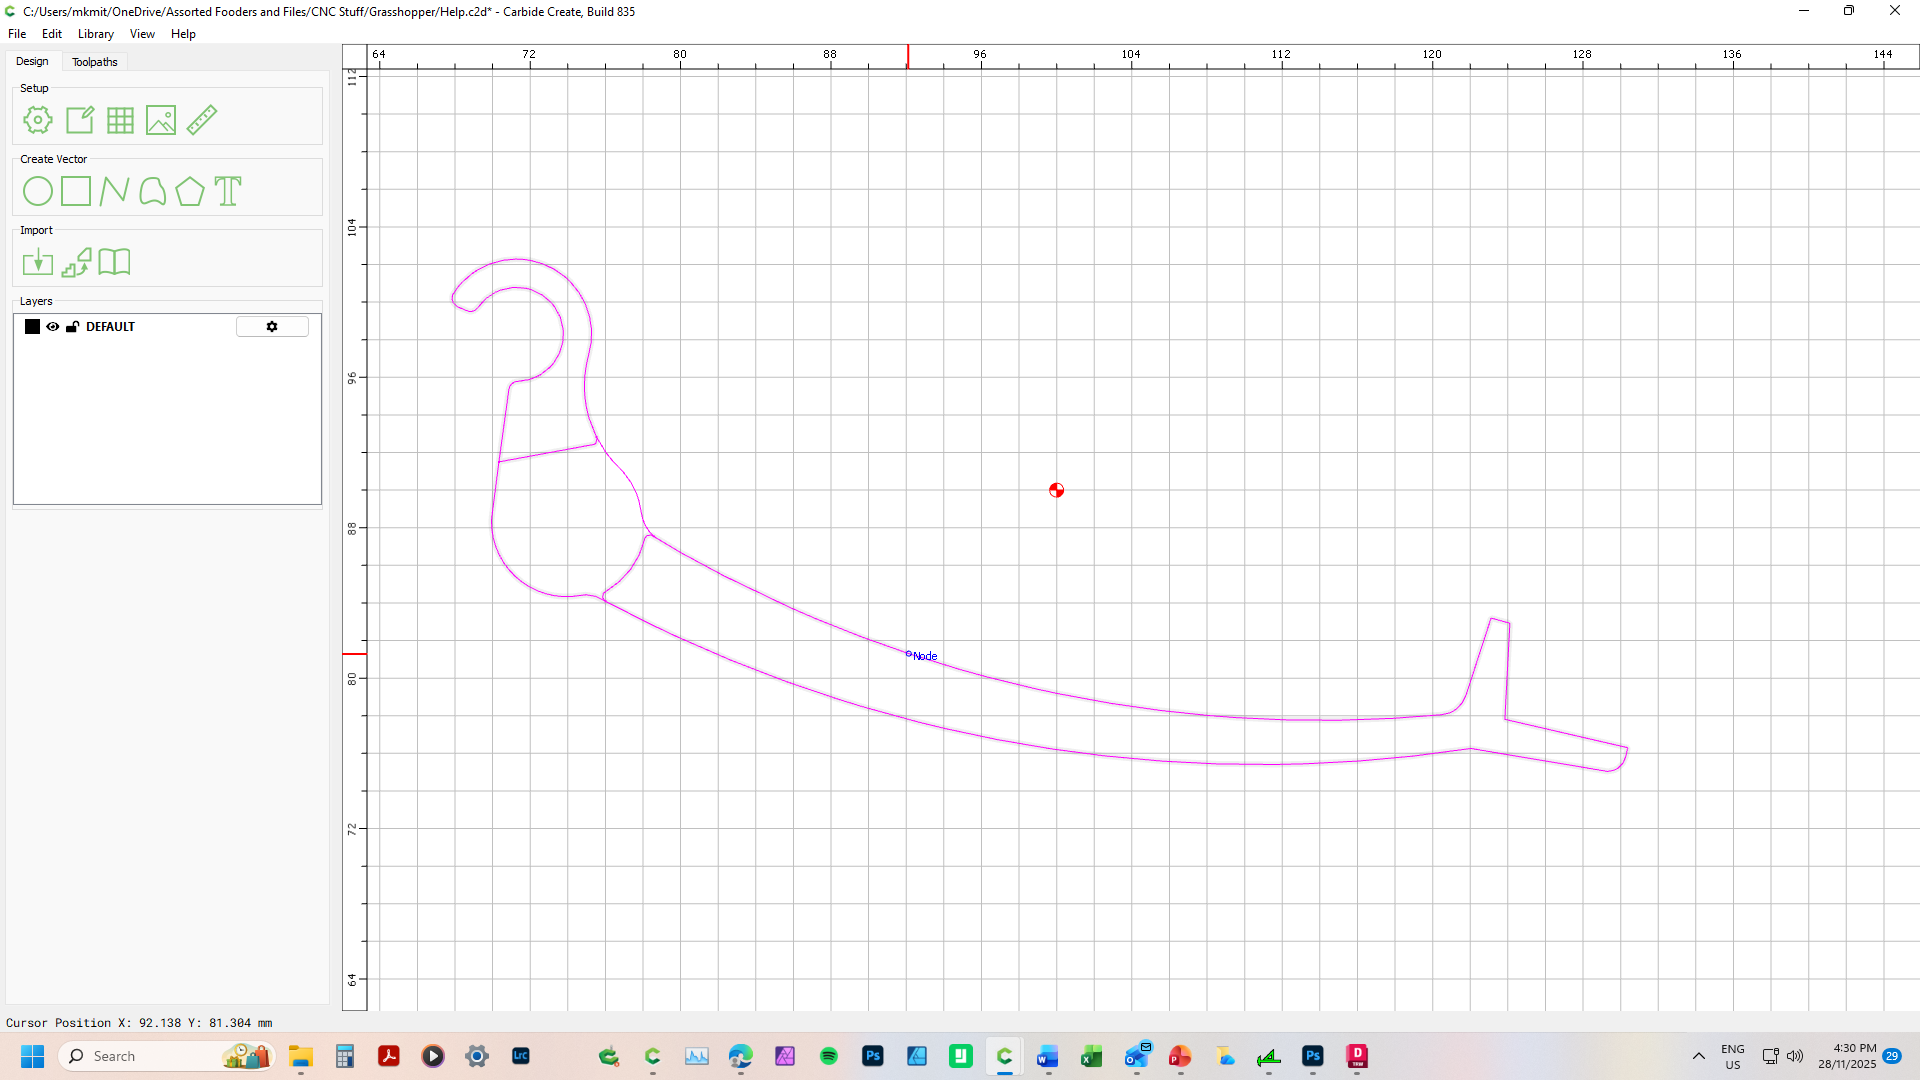Select the Create Rectangle tool

pyautogui.click(x=76, y=191)
